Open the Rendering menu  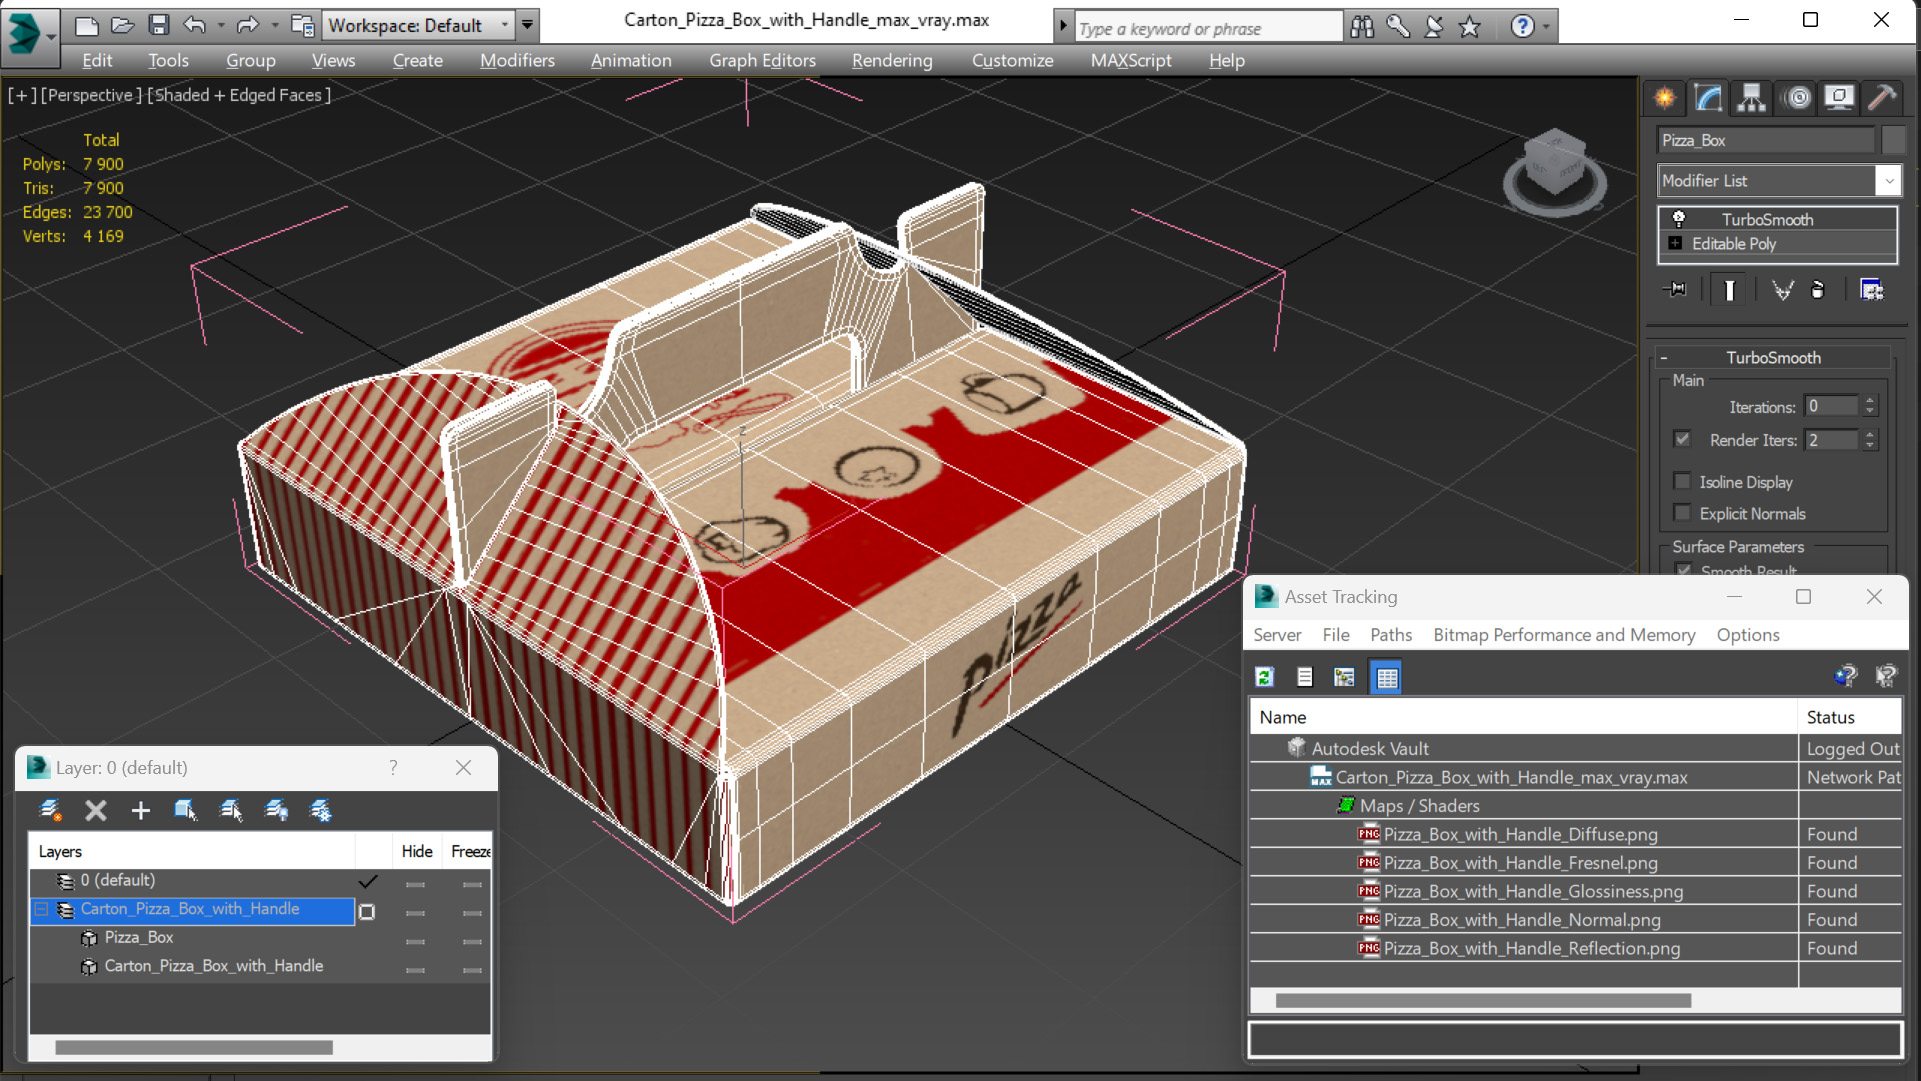click(891, 60)
